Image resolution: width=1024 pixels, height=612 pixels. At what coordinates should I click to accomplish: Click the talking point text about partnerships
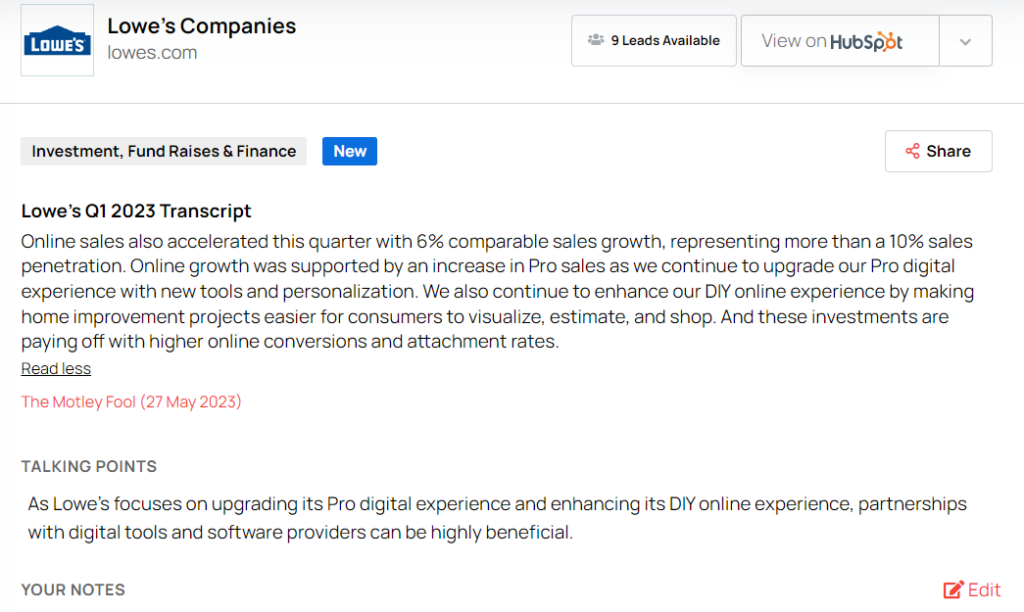(x=497, y=518)
